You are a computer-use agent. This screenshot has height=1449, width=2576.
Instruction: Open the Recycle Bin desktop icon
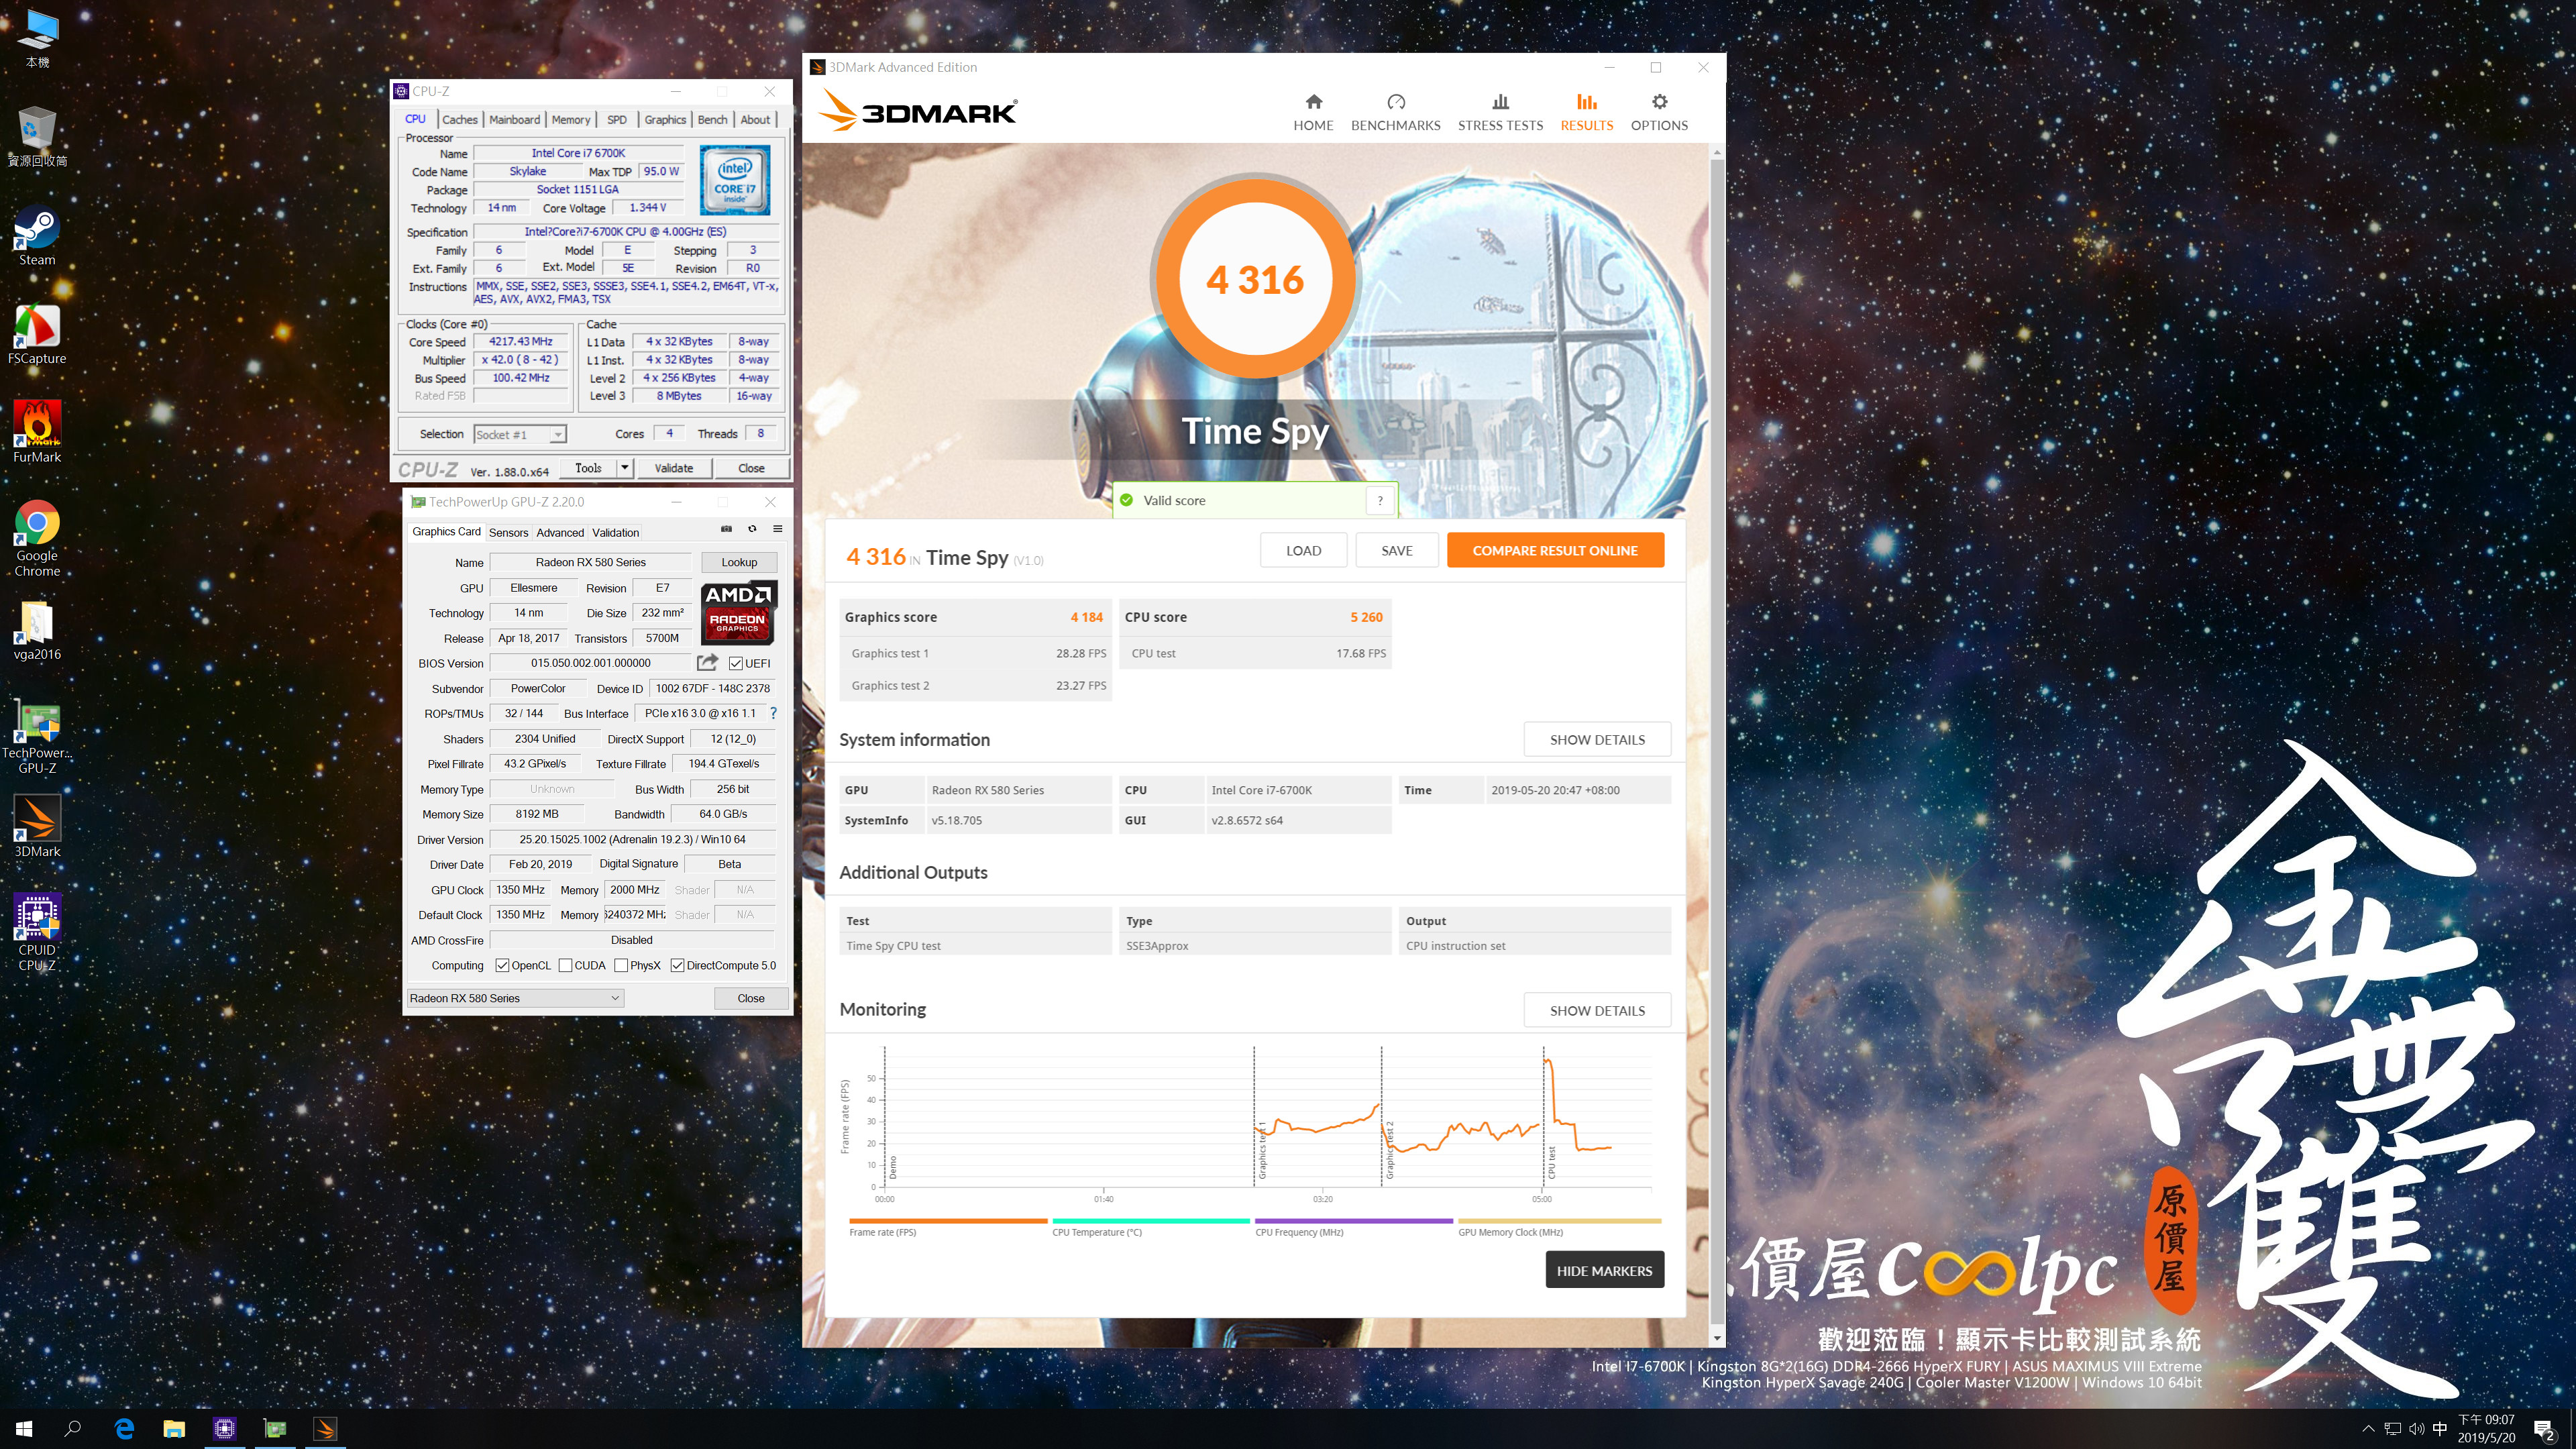pos(37,136)
